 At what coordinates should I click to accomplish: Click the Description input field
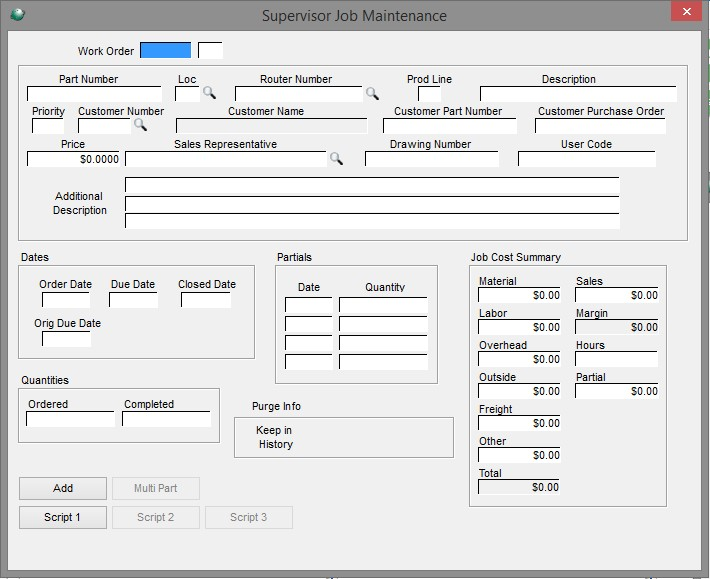[578, 94]
